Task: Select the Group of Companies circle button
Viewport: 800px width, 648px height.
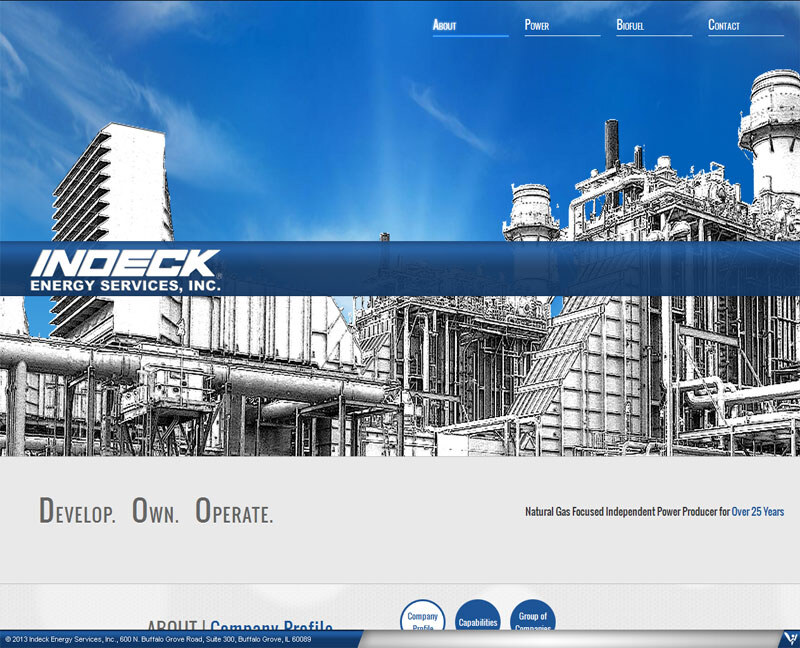Action: (533, 615)
